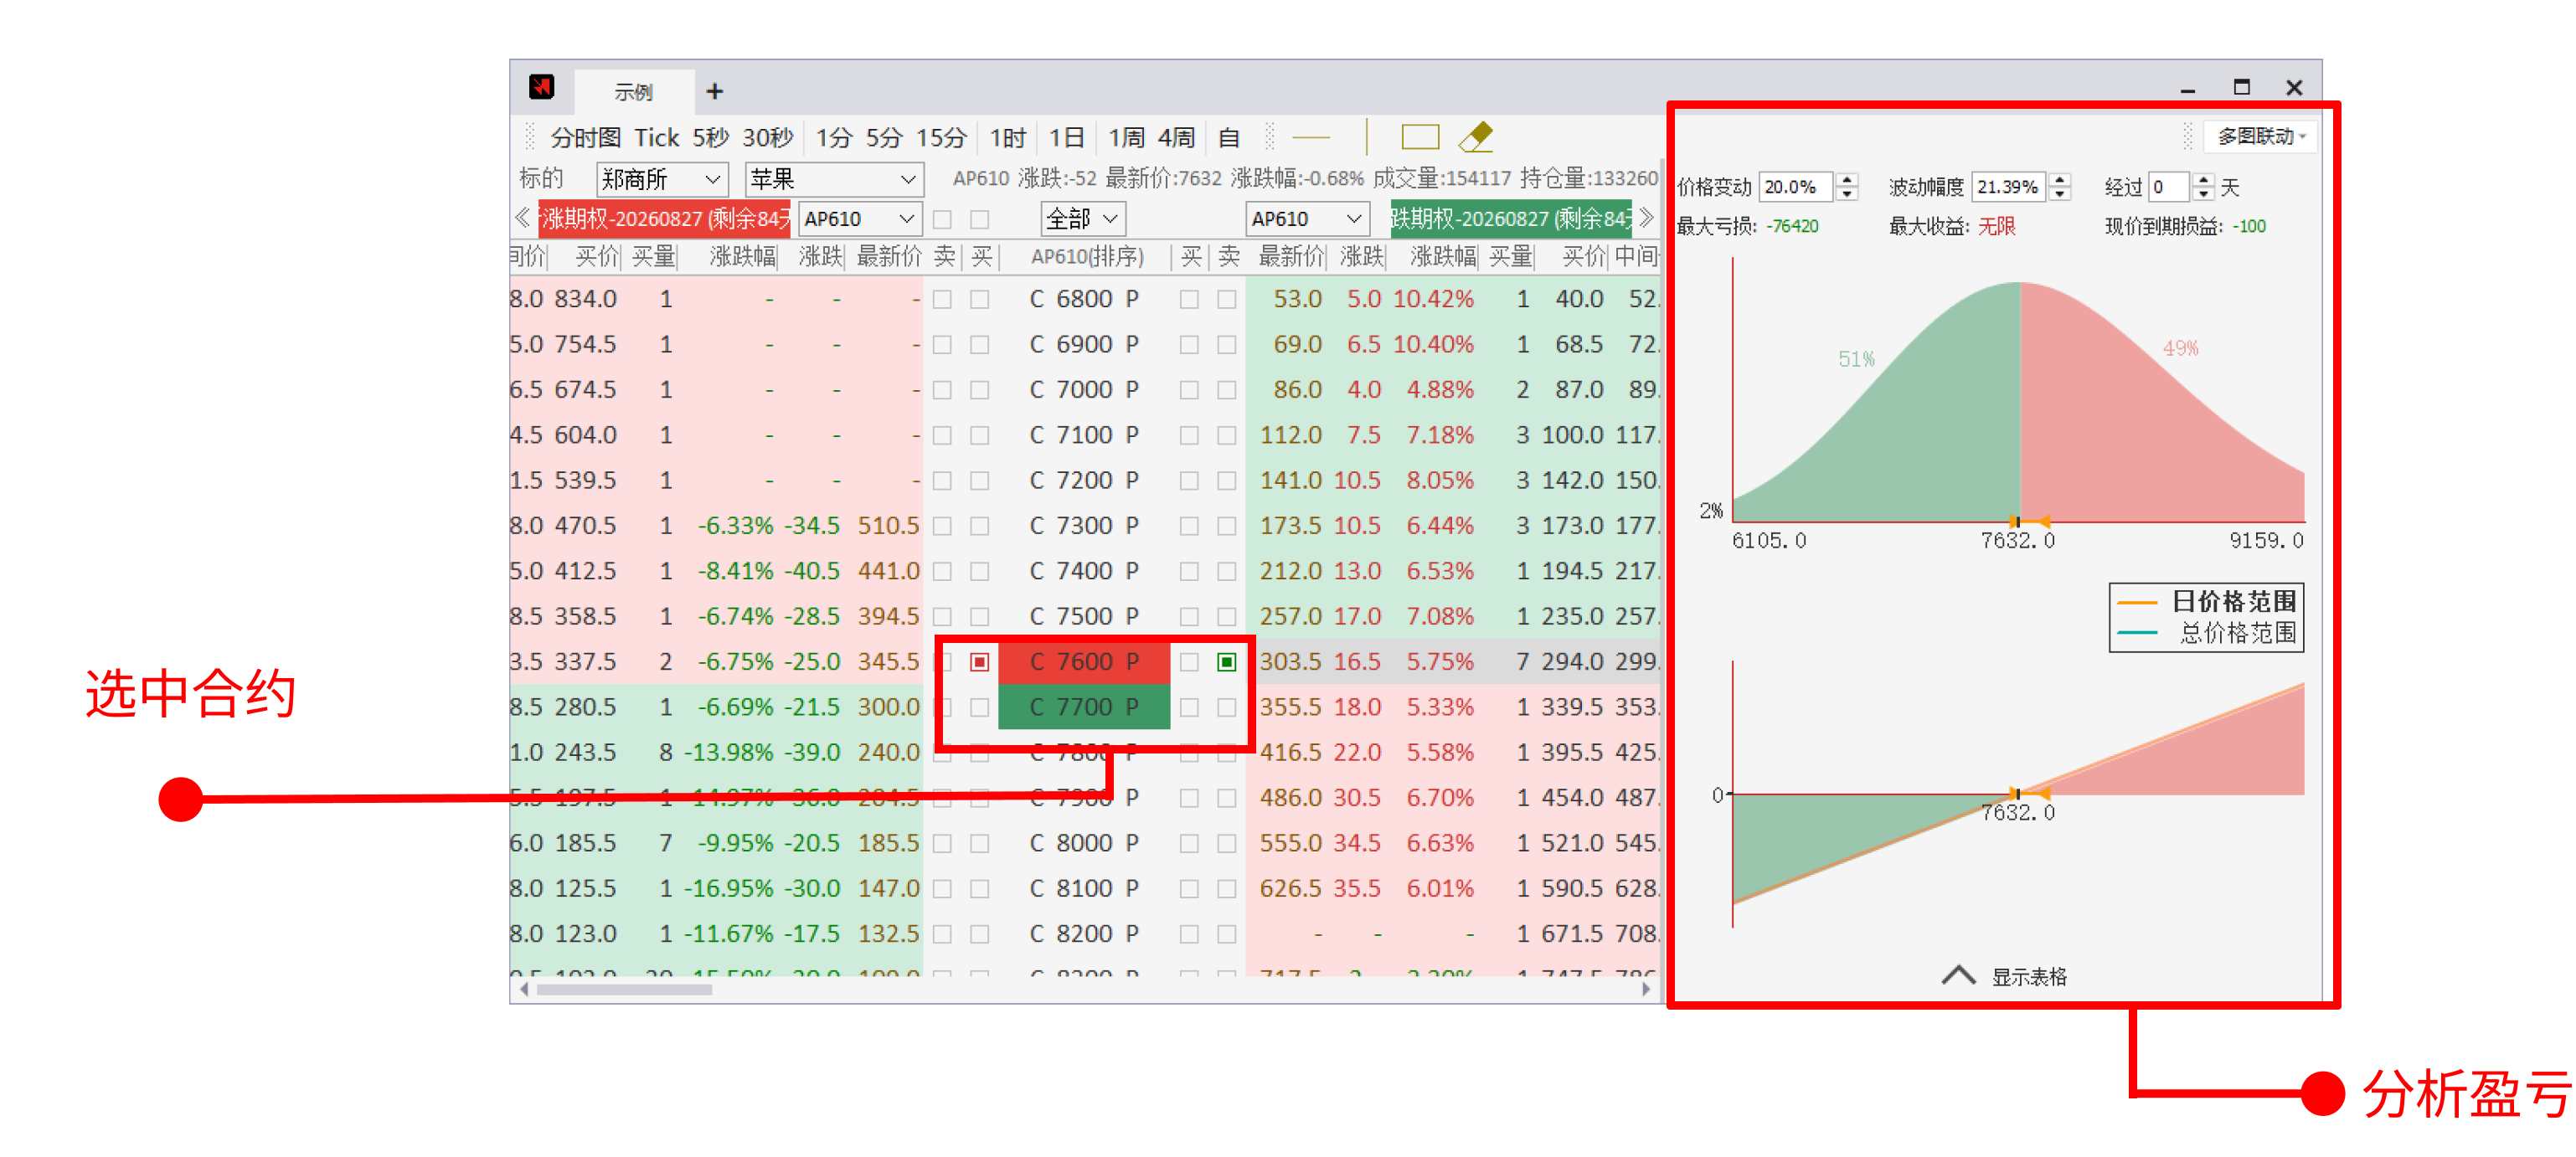Click the horizontal scrollbar thumb under the table

[624, 989]
